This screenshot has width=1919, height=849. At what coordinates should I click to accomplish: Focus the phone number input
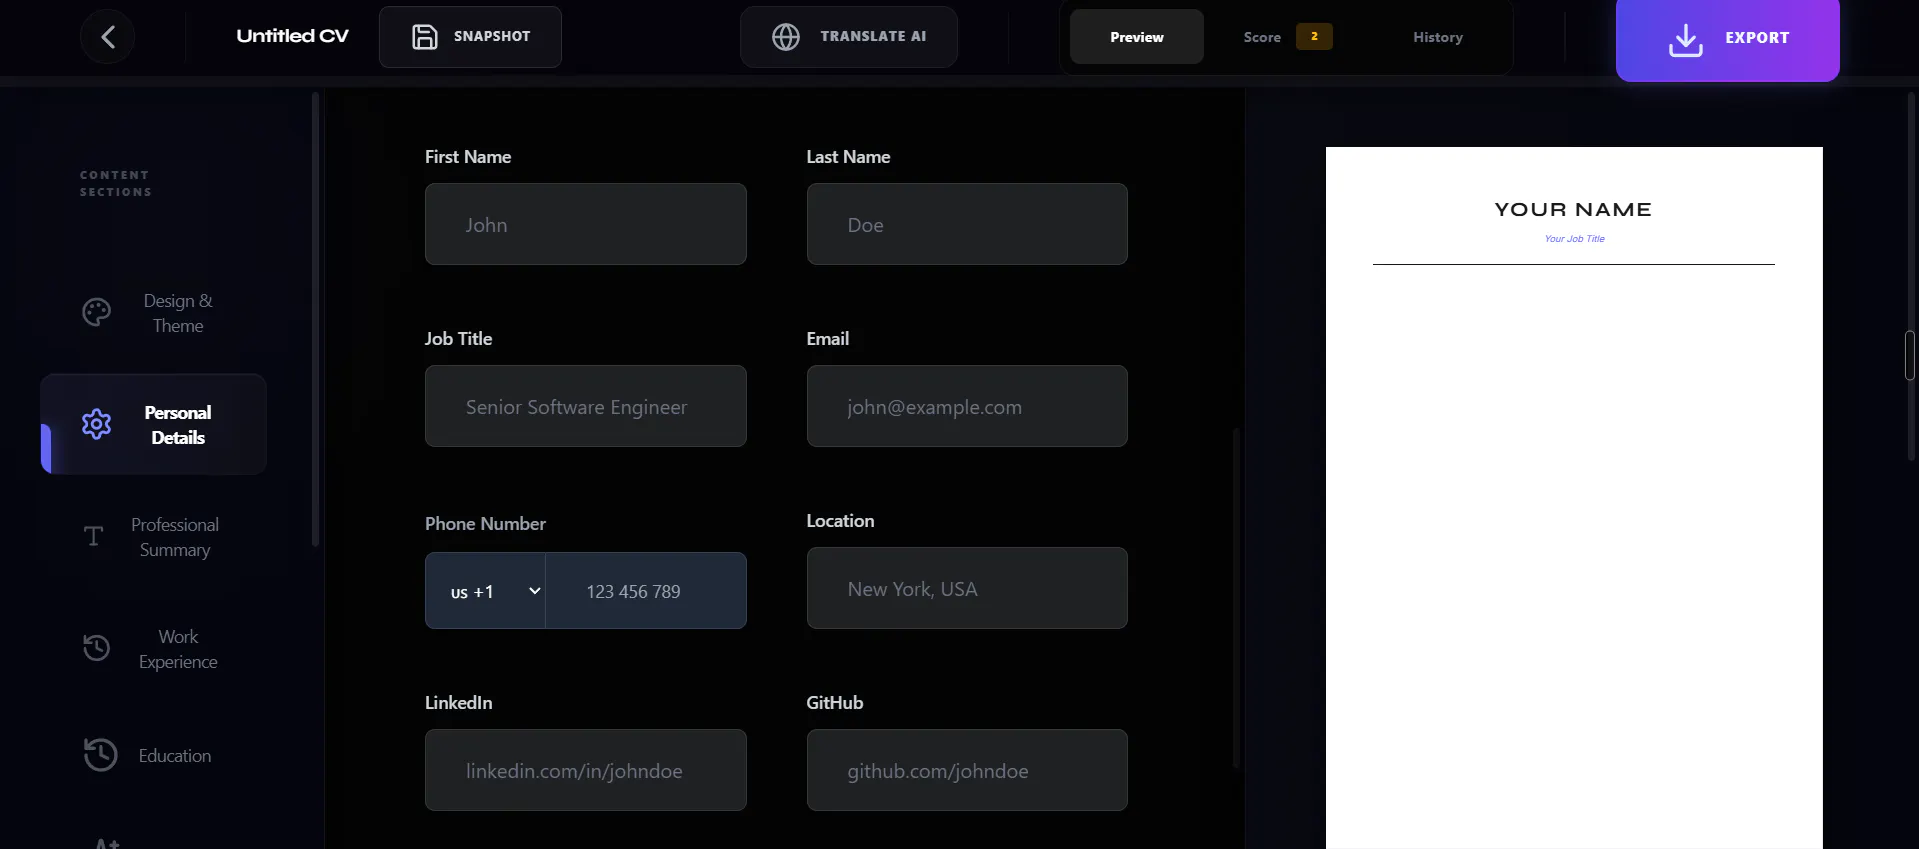click(x=646, y=591)
